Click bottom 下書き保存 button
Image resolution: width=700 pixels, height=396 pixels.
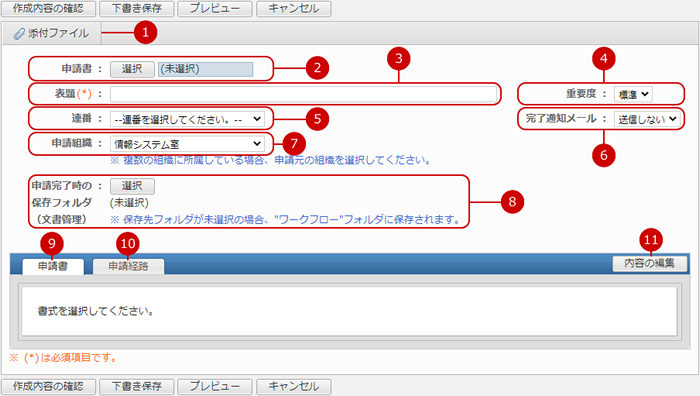pos(137,386)
